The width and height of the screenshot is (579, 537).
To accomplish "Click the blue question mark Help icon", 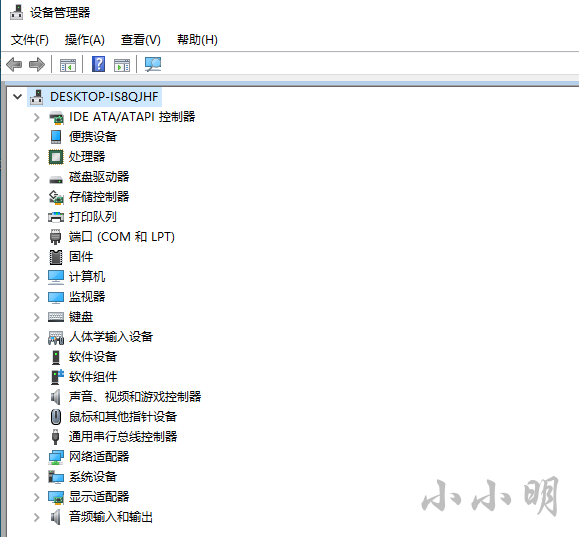I will [98, 64].
